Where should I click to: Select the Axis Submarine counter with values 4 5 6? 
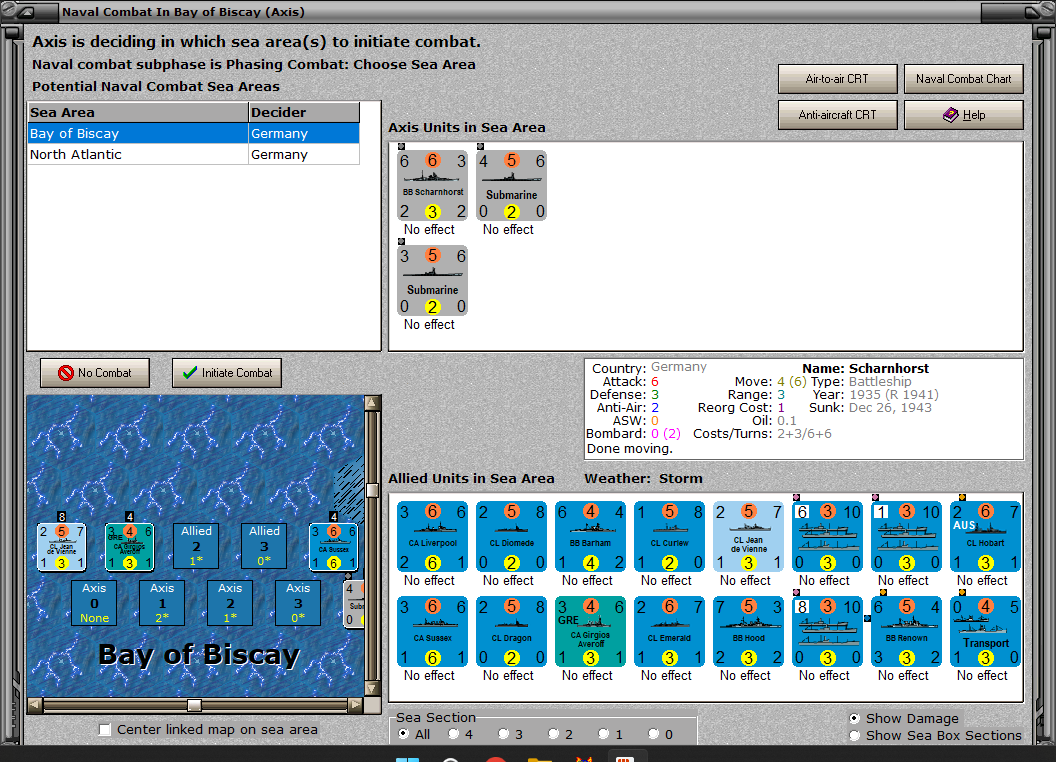click(511, 186)
